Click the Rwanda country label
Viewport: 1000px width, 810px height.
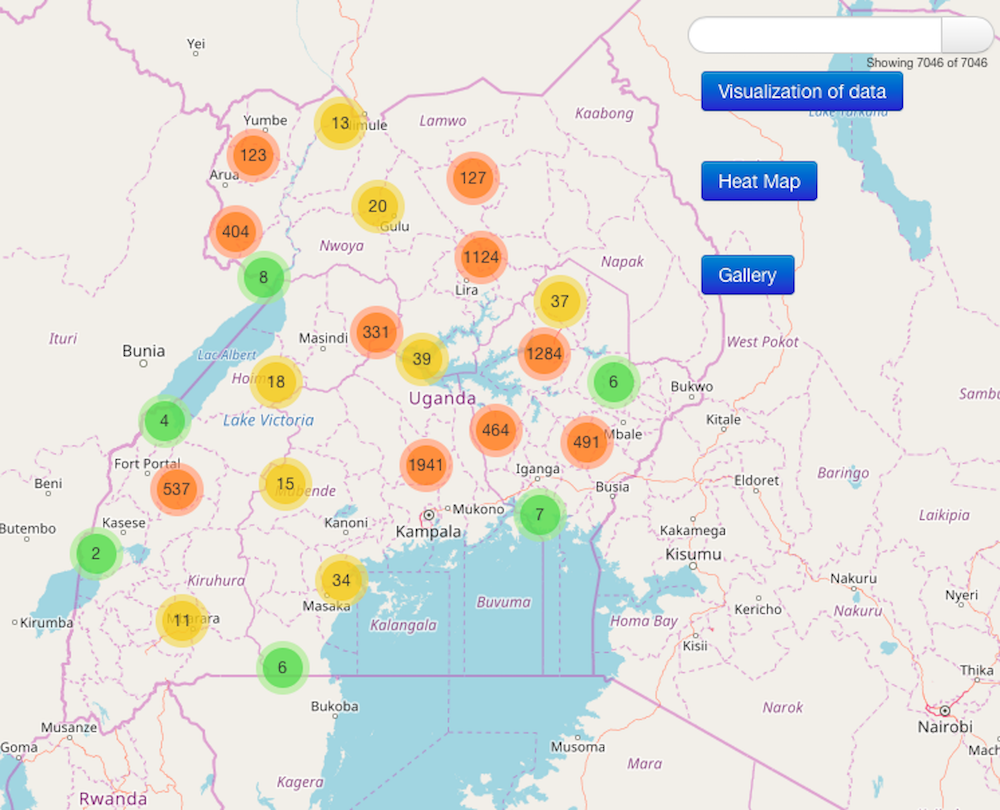click(x=113, y=799)
